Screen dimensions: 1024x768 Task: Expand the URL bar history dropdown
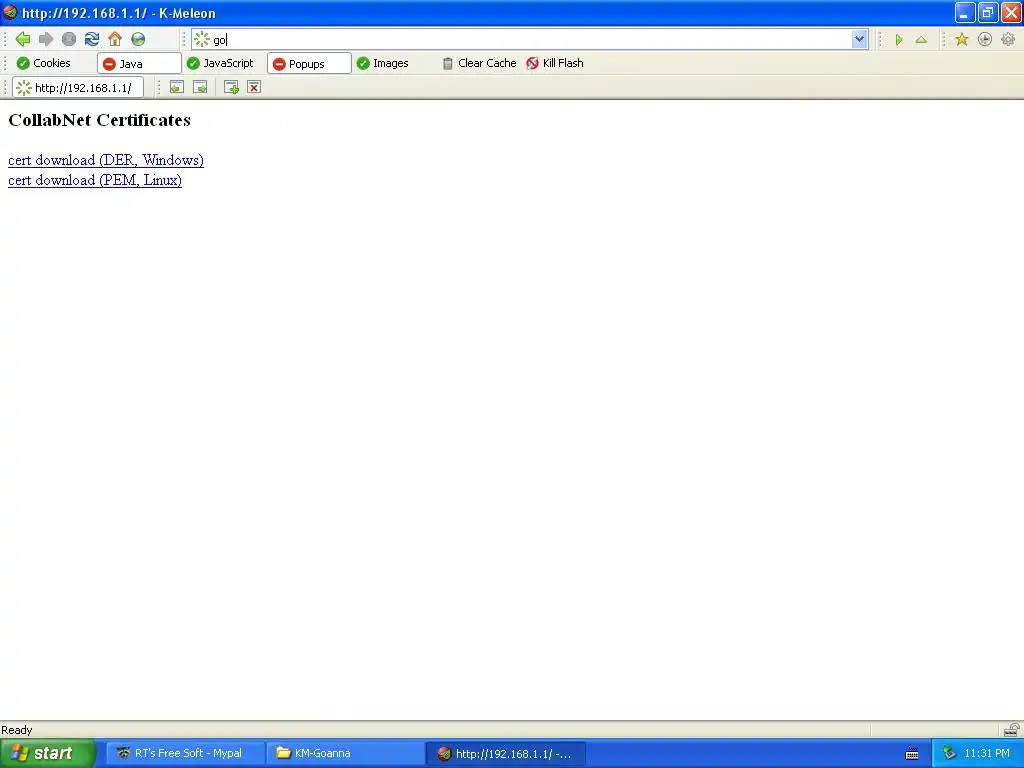click(x=859, y=39)
